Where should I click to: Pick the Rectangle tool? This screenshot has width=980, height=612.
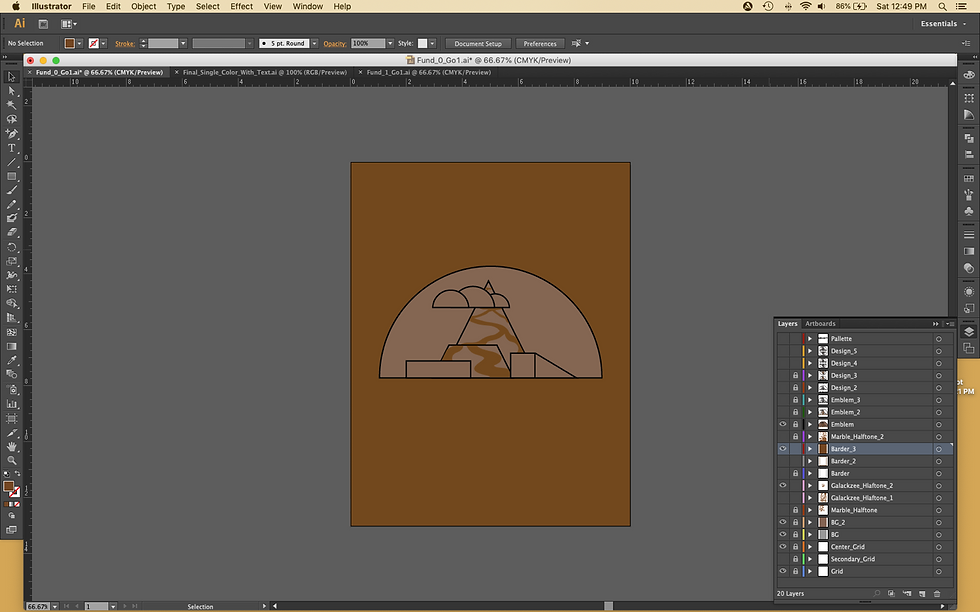click(12, 176)
